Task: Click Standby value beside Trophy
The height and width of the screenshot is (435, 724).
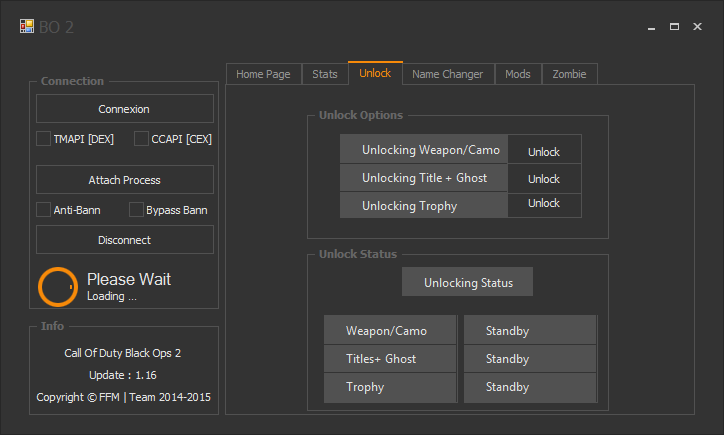Action: (530, 387)
